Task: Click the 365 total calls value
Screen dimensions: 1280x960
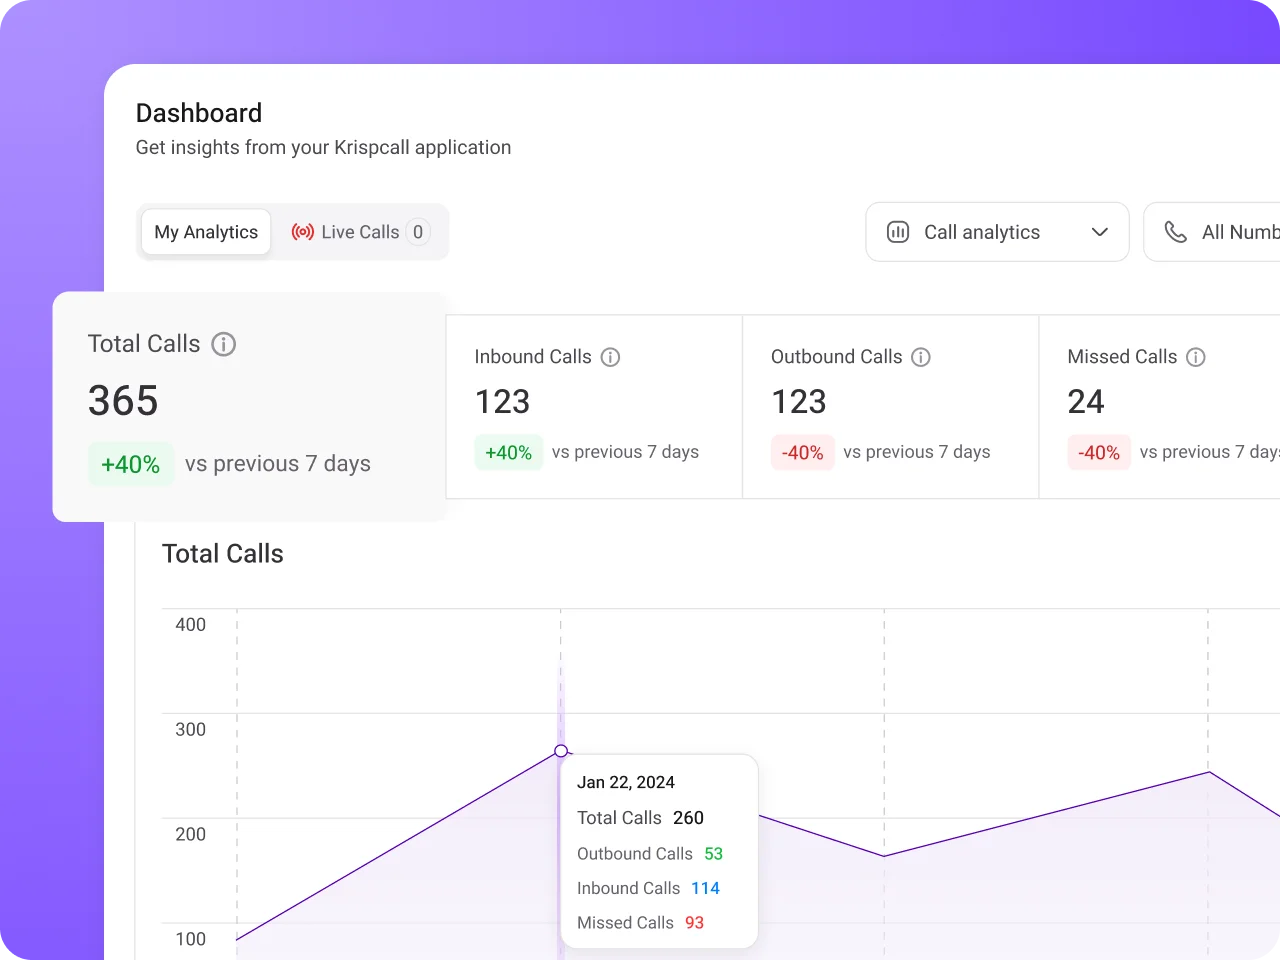Action: pyautogui.click(x=123, y=401)
